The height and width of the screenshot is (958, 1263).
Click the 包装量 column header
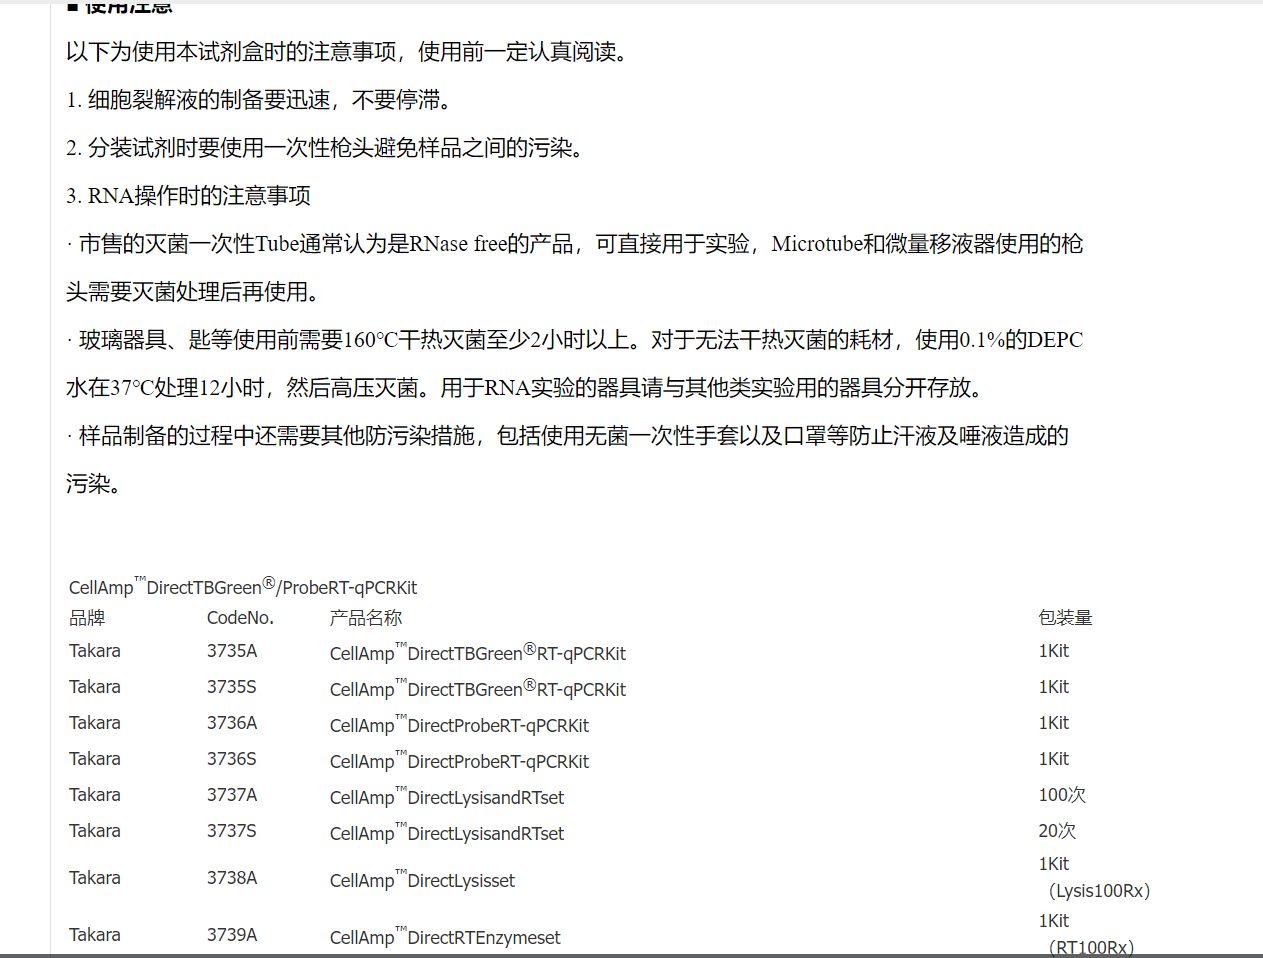point(1065,618)
